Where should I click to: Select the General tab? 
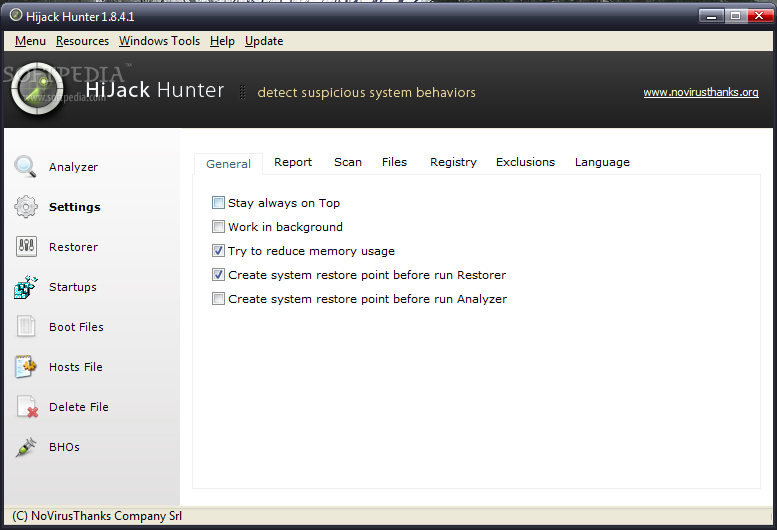pyautogui.click(x=228, y=164)
